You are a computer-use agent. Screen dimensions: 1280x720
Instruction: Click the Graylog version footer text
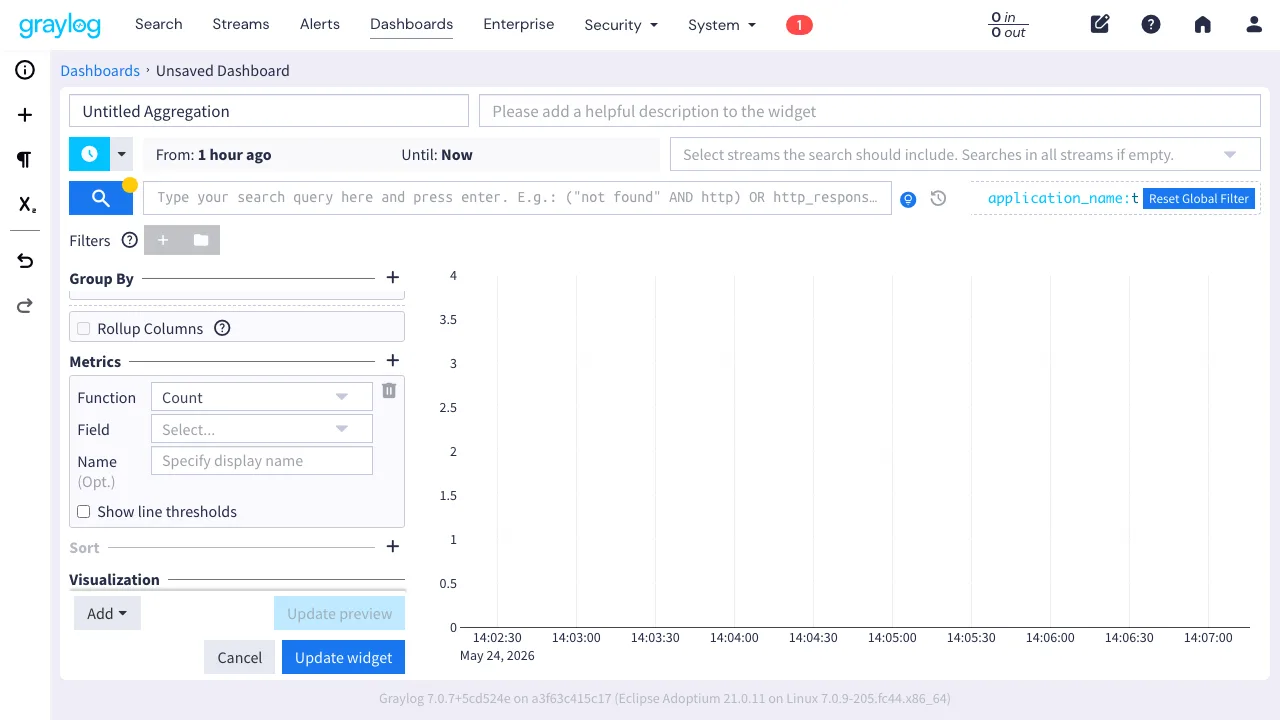click(665, 699)
